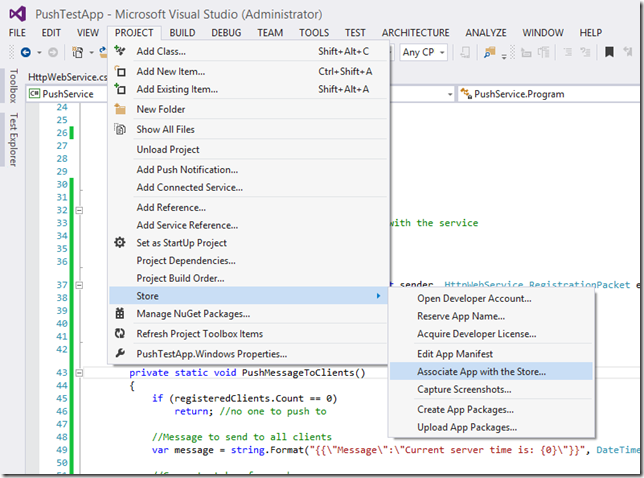
Task: Select Associate App with the Store
Action: [x=491, y=371]
